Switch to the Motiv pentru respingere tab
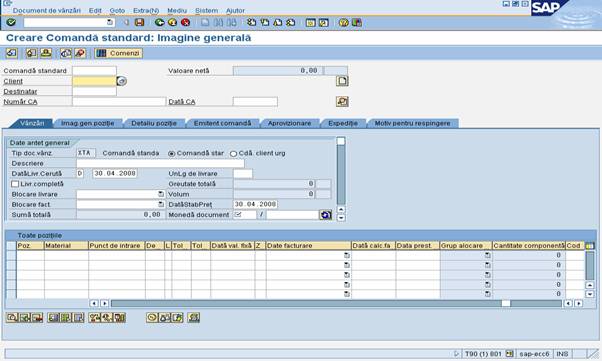The image size is (602, 361). [x=412, y=123]
